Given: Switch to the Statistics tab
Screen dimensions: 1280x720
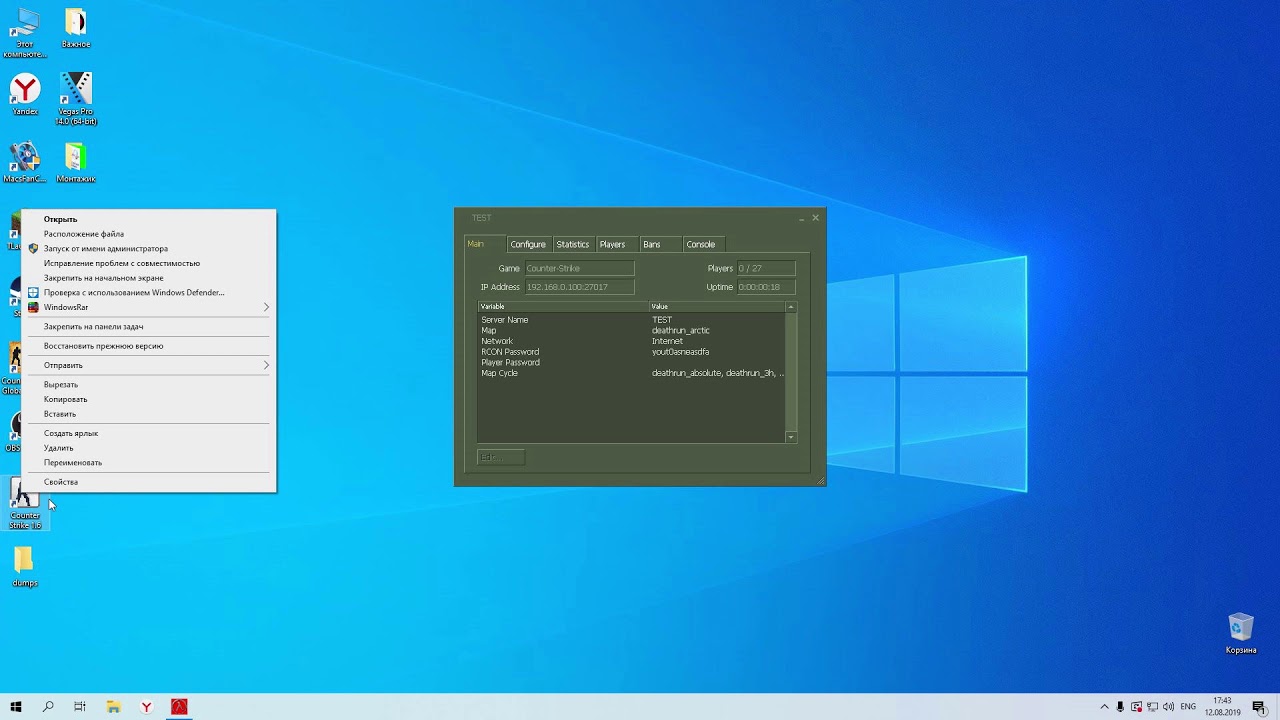Looking at the screenshot, I should click(573, 244).
